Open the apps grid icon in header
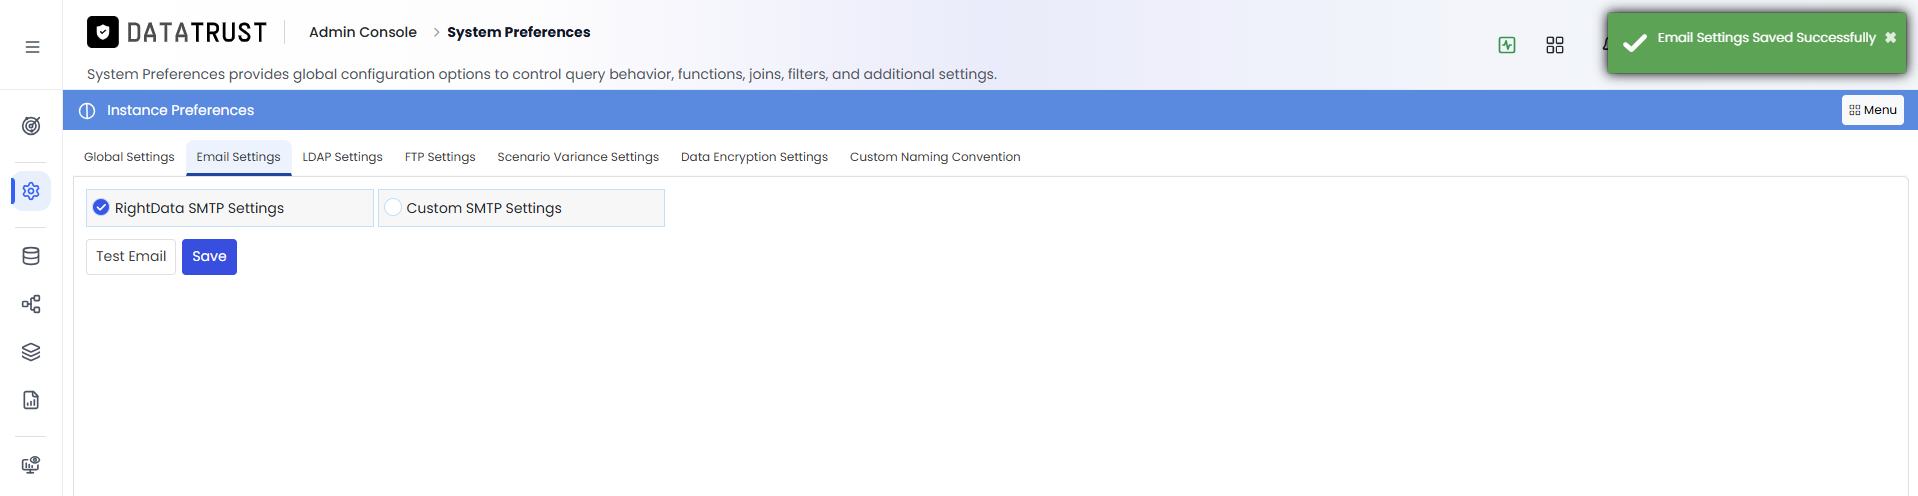 coord(1555,45)
